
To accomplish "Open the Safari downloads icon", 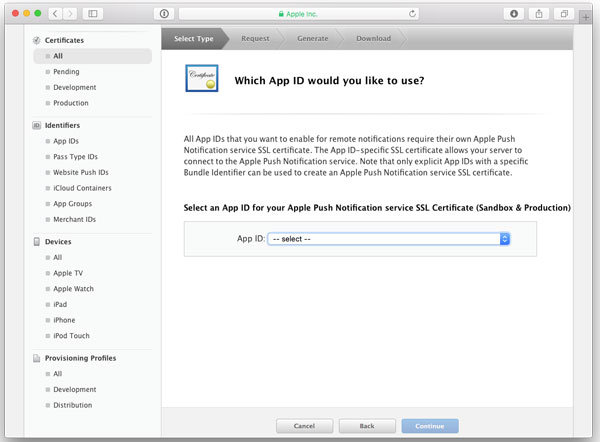I will pyautogui.click(x=515, y=14).
